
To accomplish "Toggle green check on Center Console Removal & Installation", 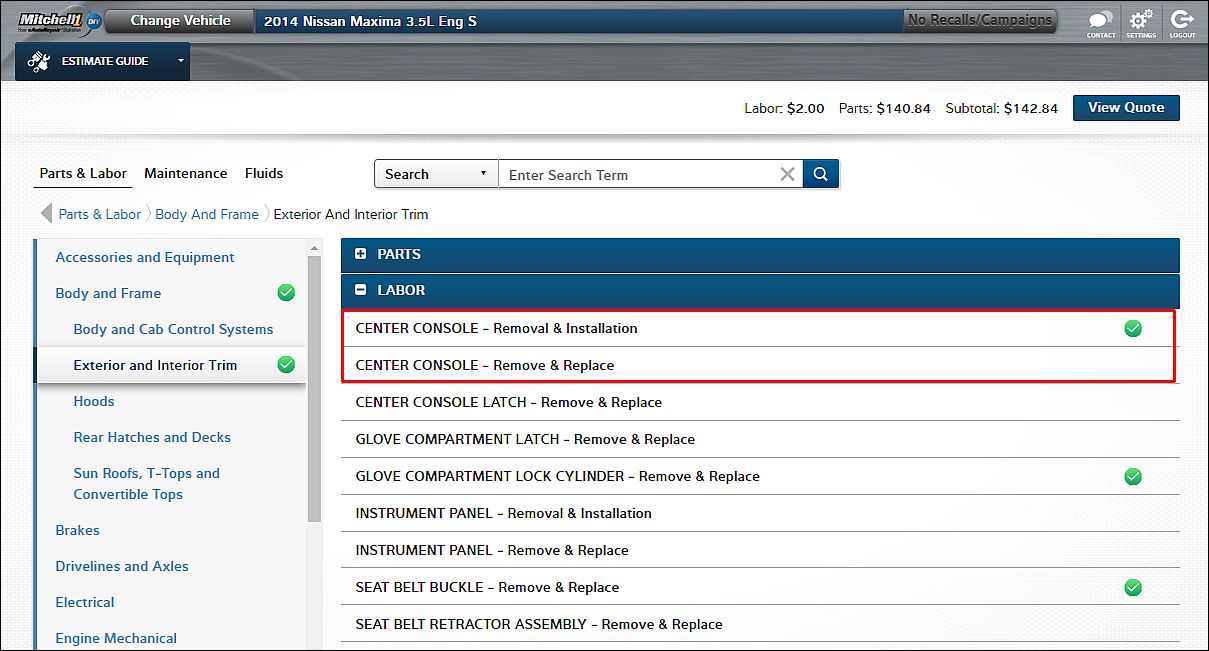I will (x=1132, y=328).
